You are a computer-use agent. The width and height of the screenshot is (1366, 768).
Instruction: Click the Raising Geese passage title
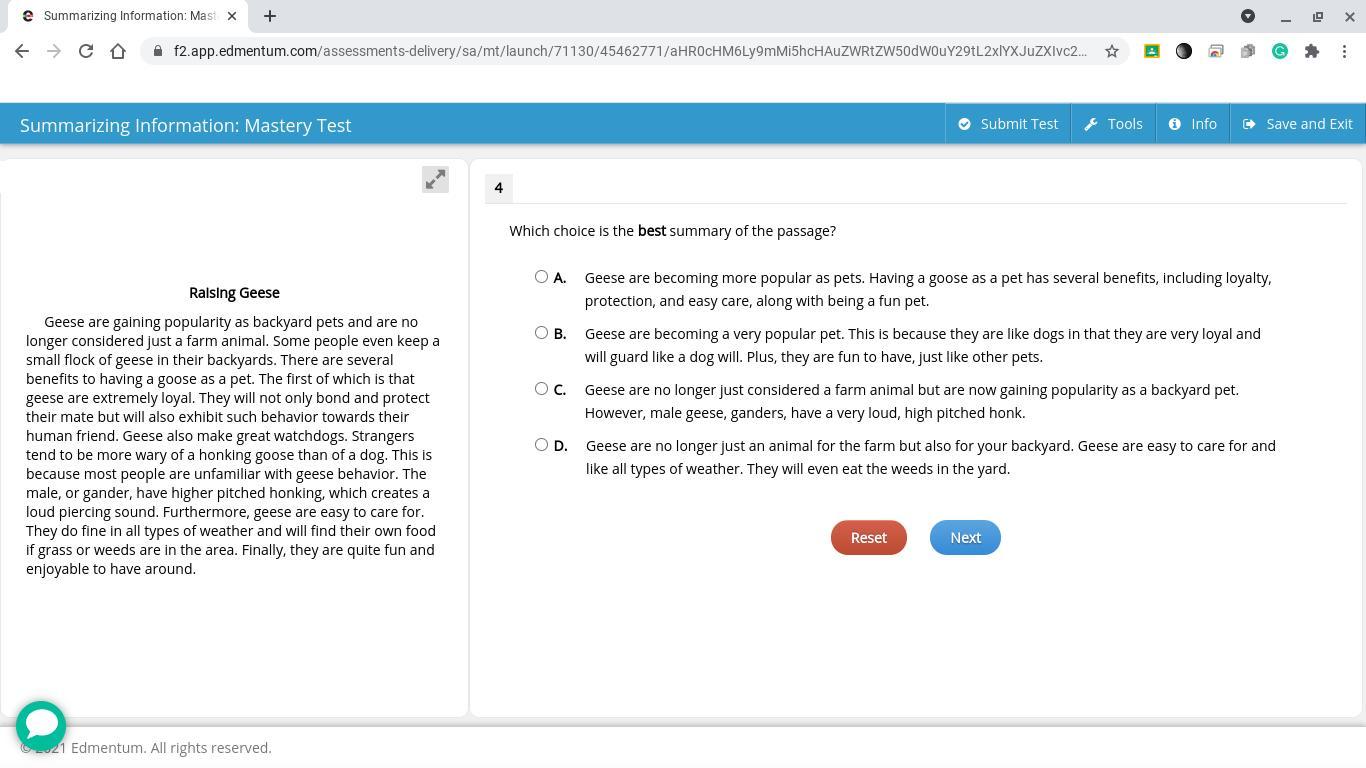234,293
